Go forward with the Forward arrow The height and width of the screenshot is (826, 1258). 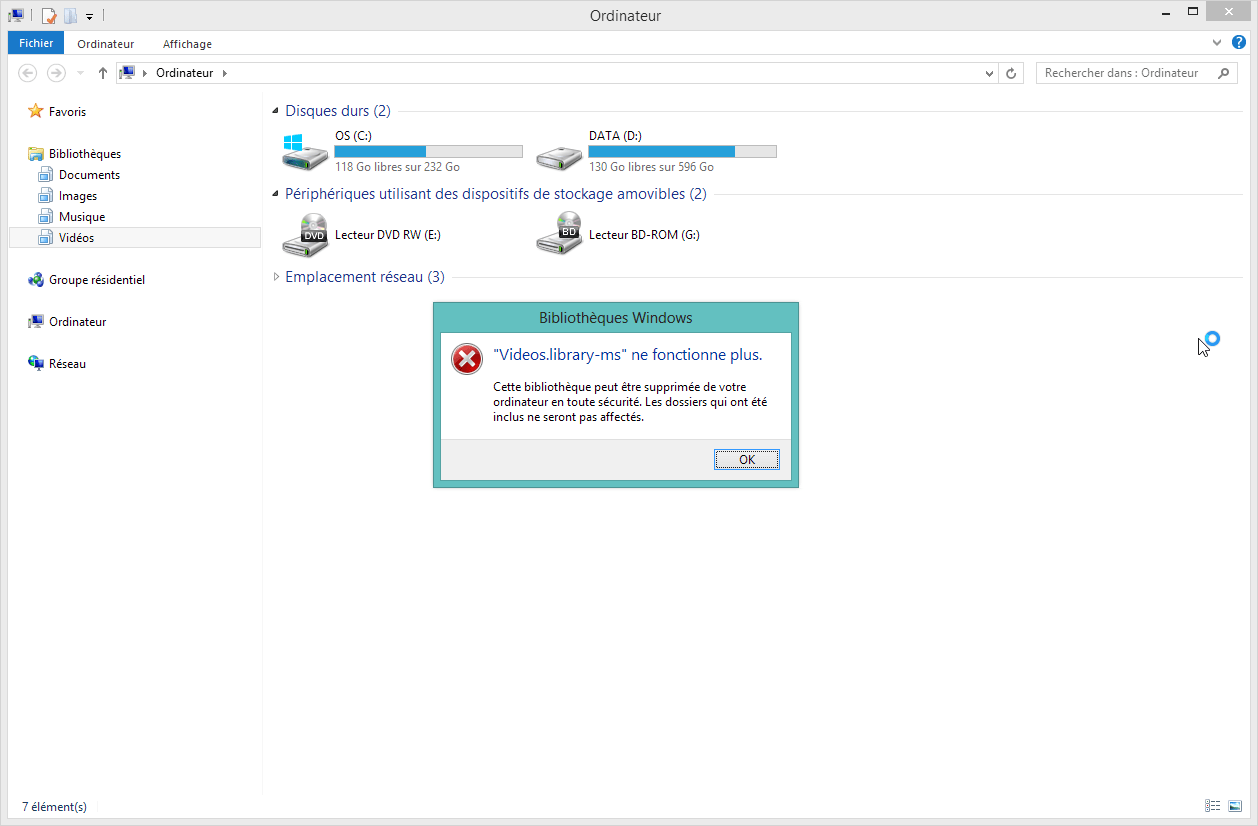pyautogui.click(x=57, y=73)
